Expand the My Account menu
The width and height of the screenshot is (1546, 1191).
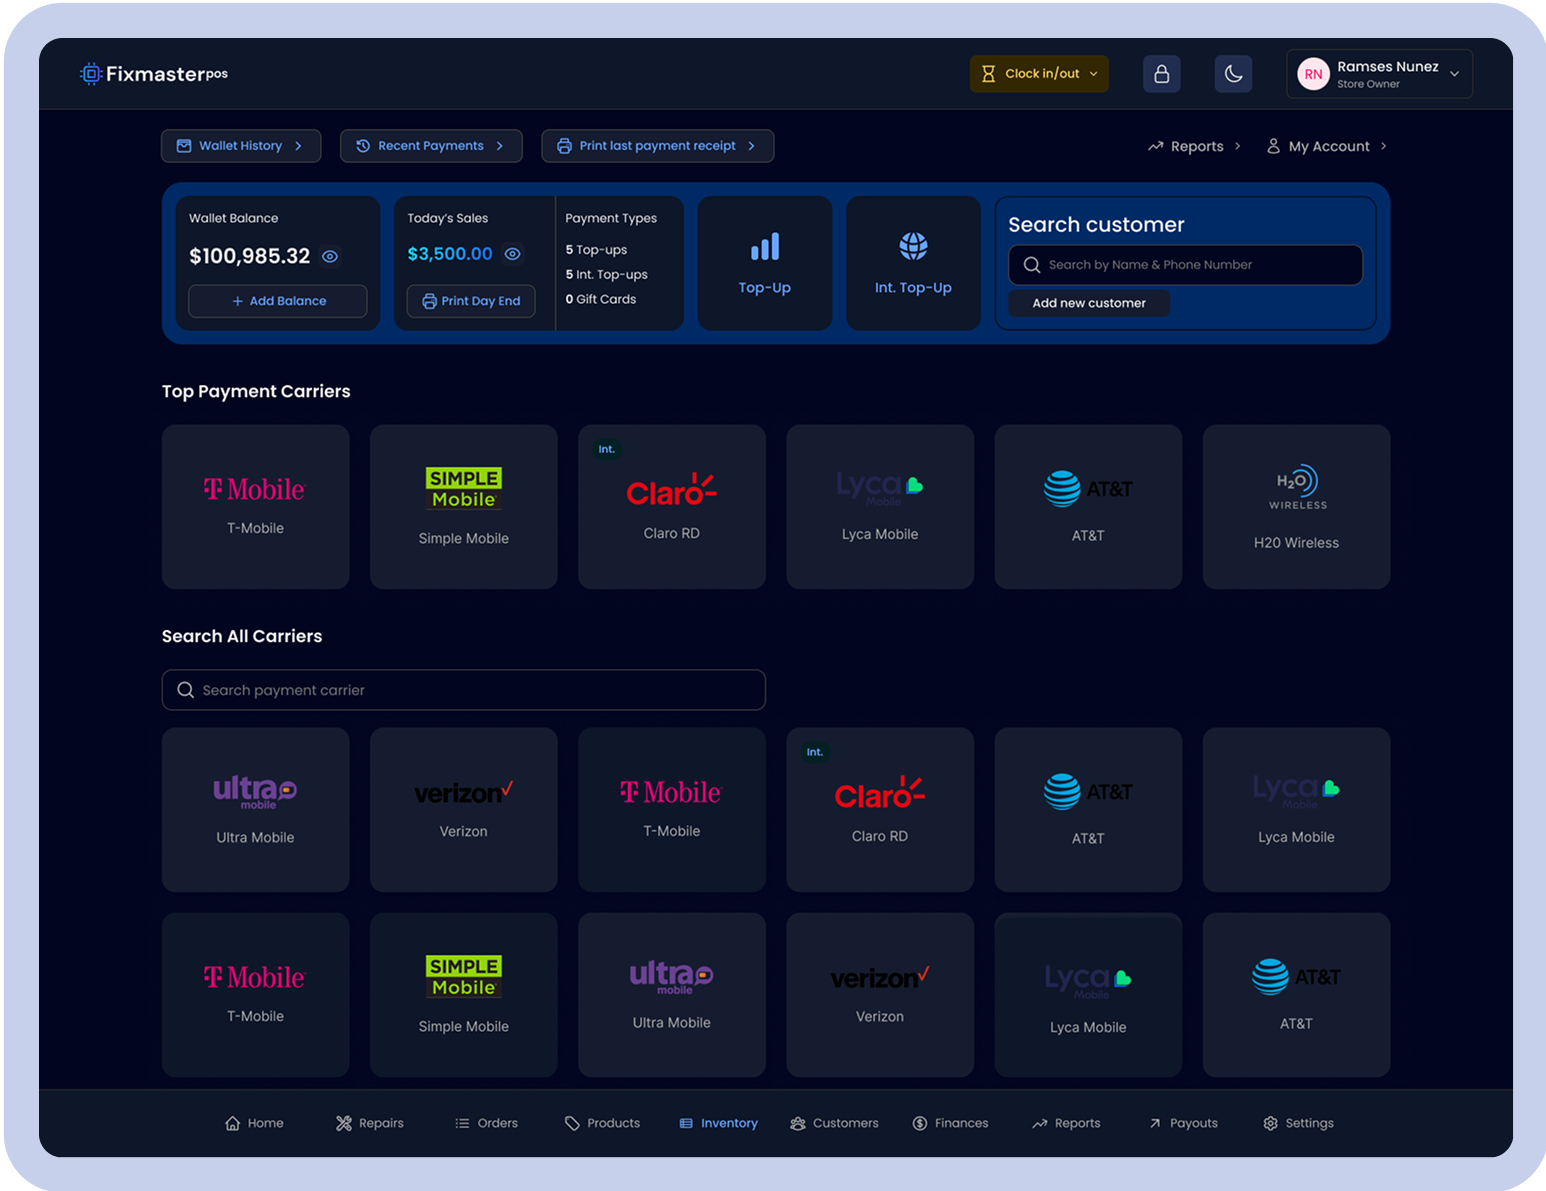point(1327,146)
